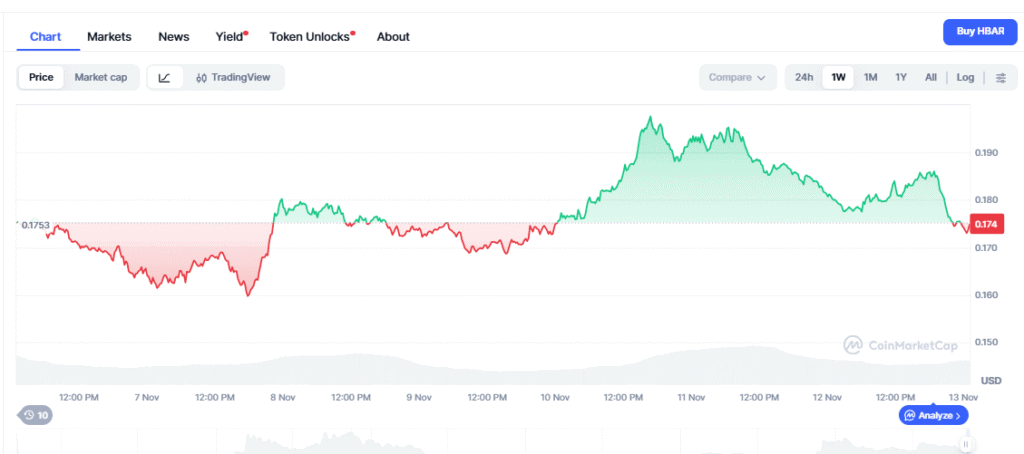
Task: Select the 24h time range
Action: click(804, 78)
